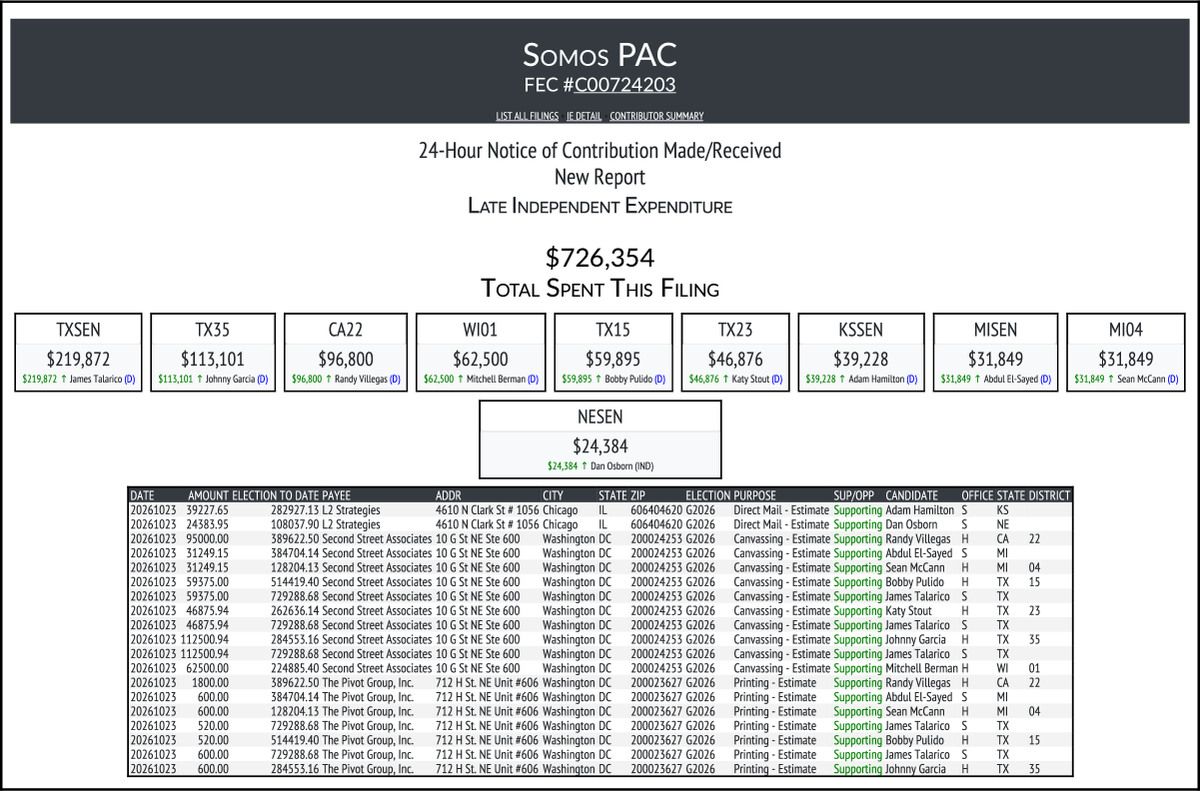Viewport: 1200px width, 791px height.
Task: Select the MISEN race card
Action: (996, 353)
